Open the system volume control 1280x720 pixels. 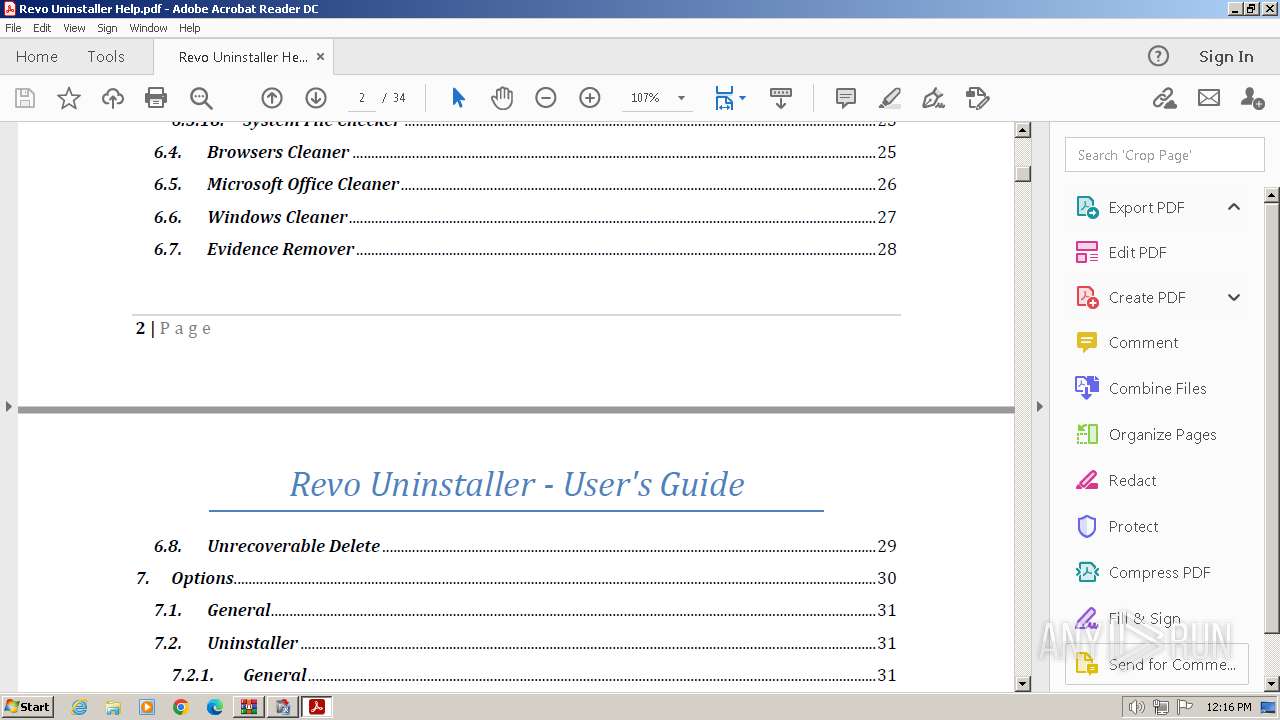coord(1136,707)
